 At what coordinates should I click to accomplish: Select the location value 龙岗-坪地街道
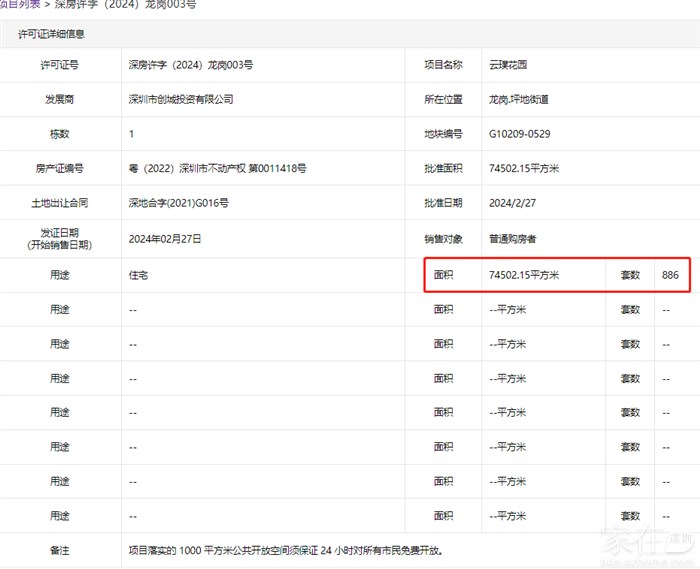coord(518,100)
